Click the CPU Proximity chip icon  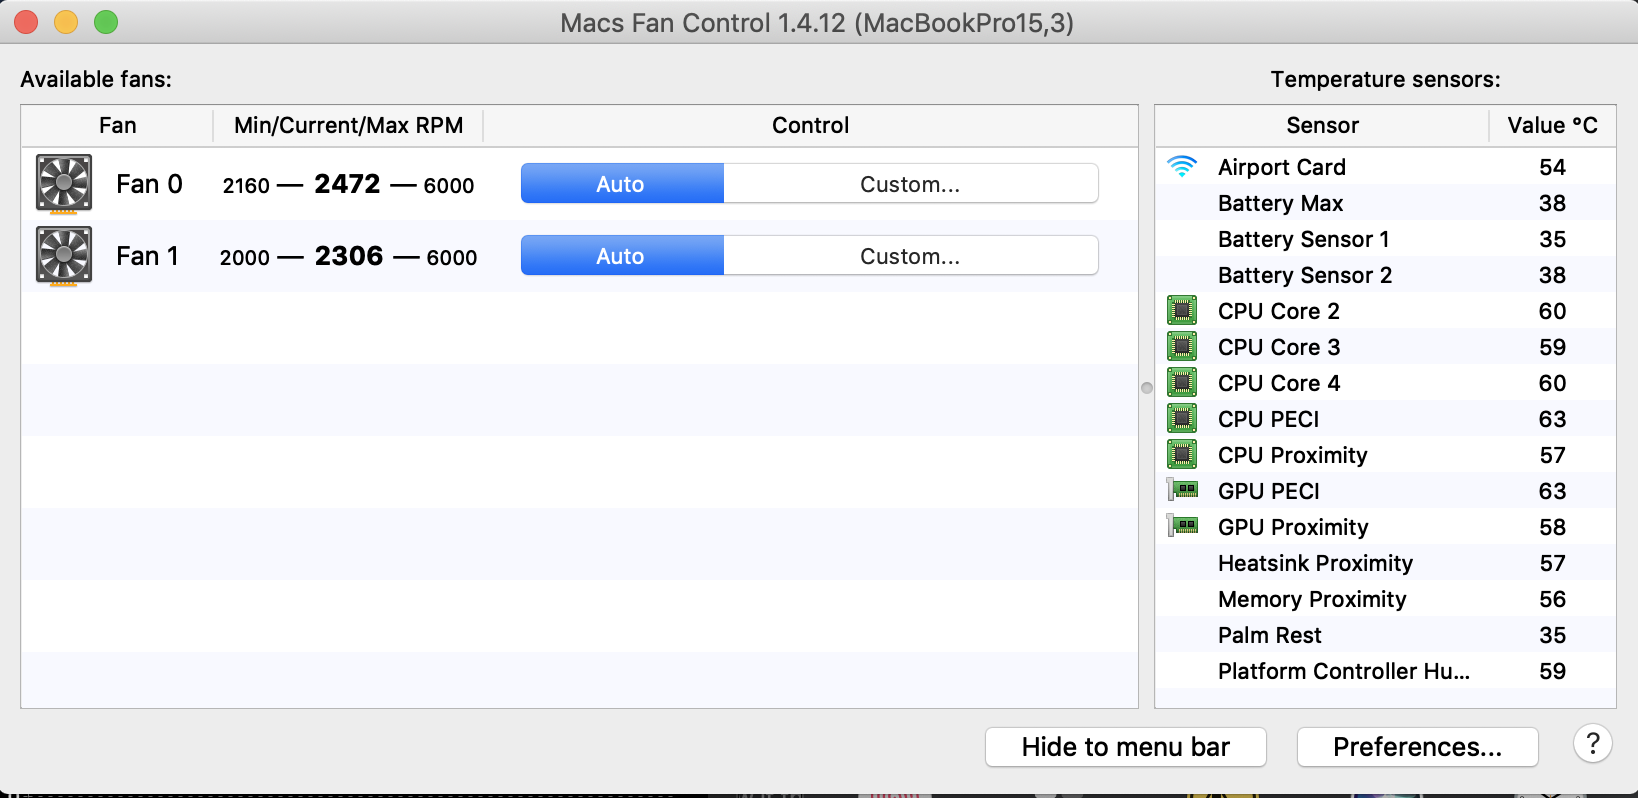(x=1182, y=455)
